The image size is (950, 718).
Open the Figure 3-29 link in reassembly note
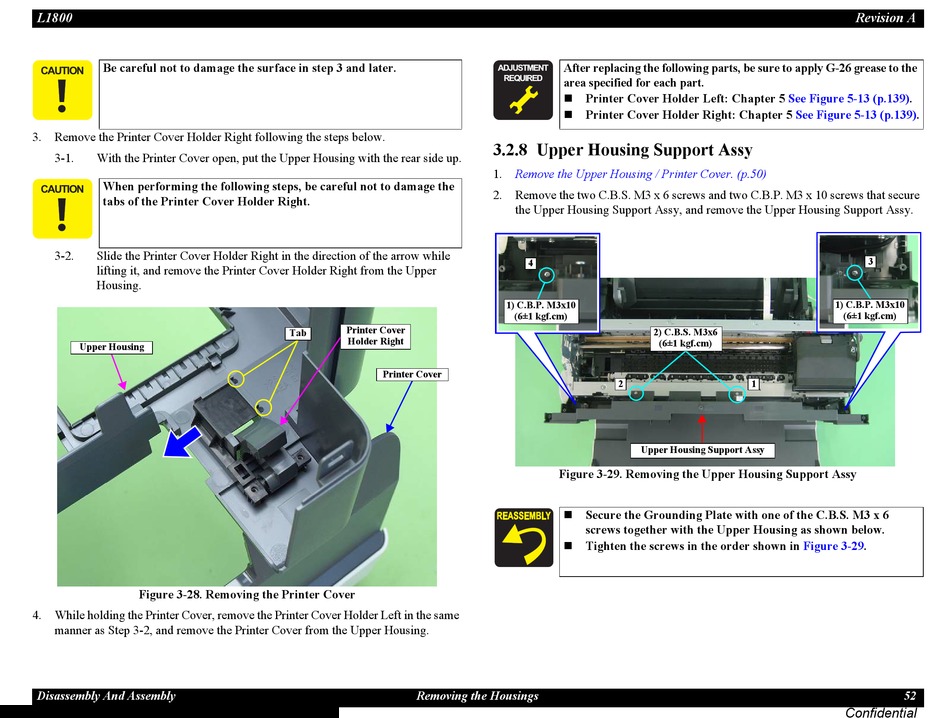834,546
